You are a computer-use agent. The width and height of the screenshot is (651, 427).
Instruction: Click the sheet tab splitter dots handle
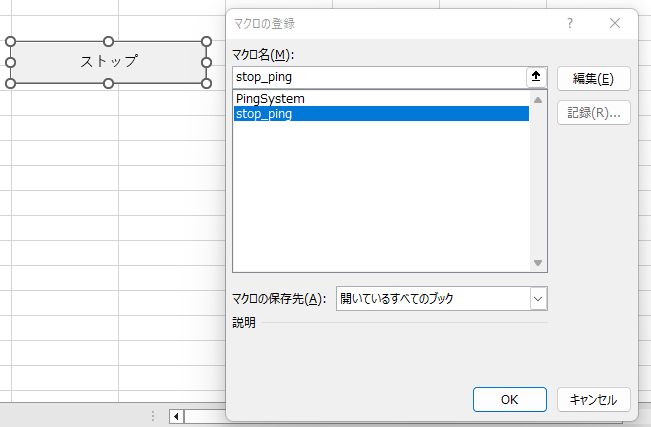click(x=153, y=416)
